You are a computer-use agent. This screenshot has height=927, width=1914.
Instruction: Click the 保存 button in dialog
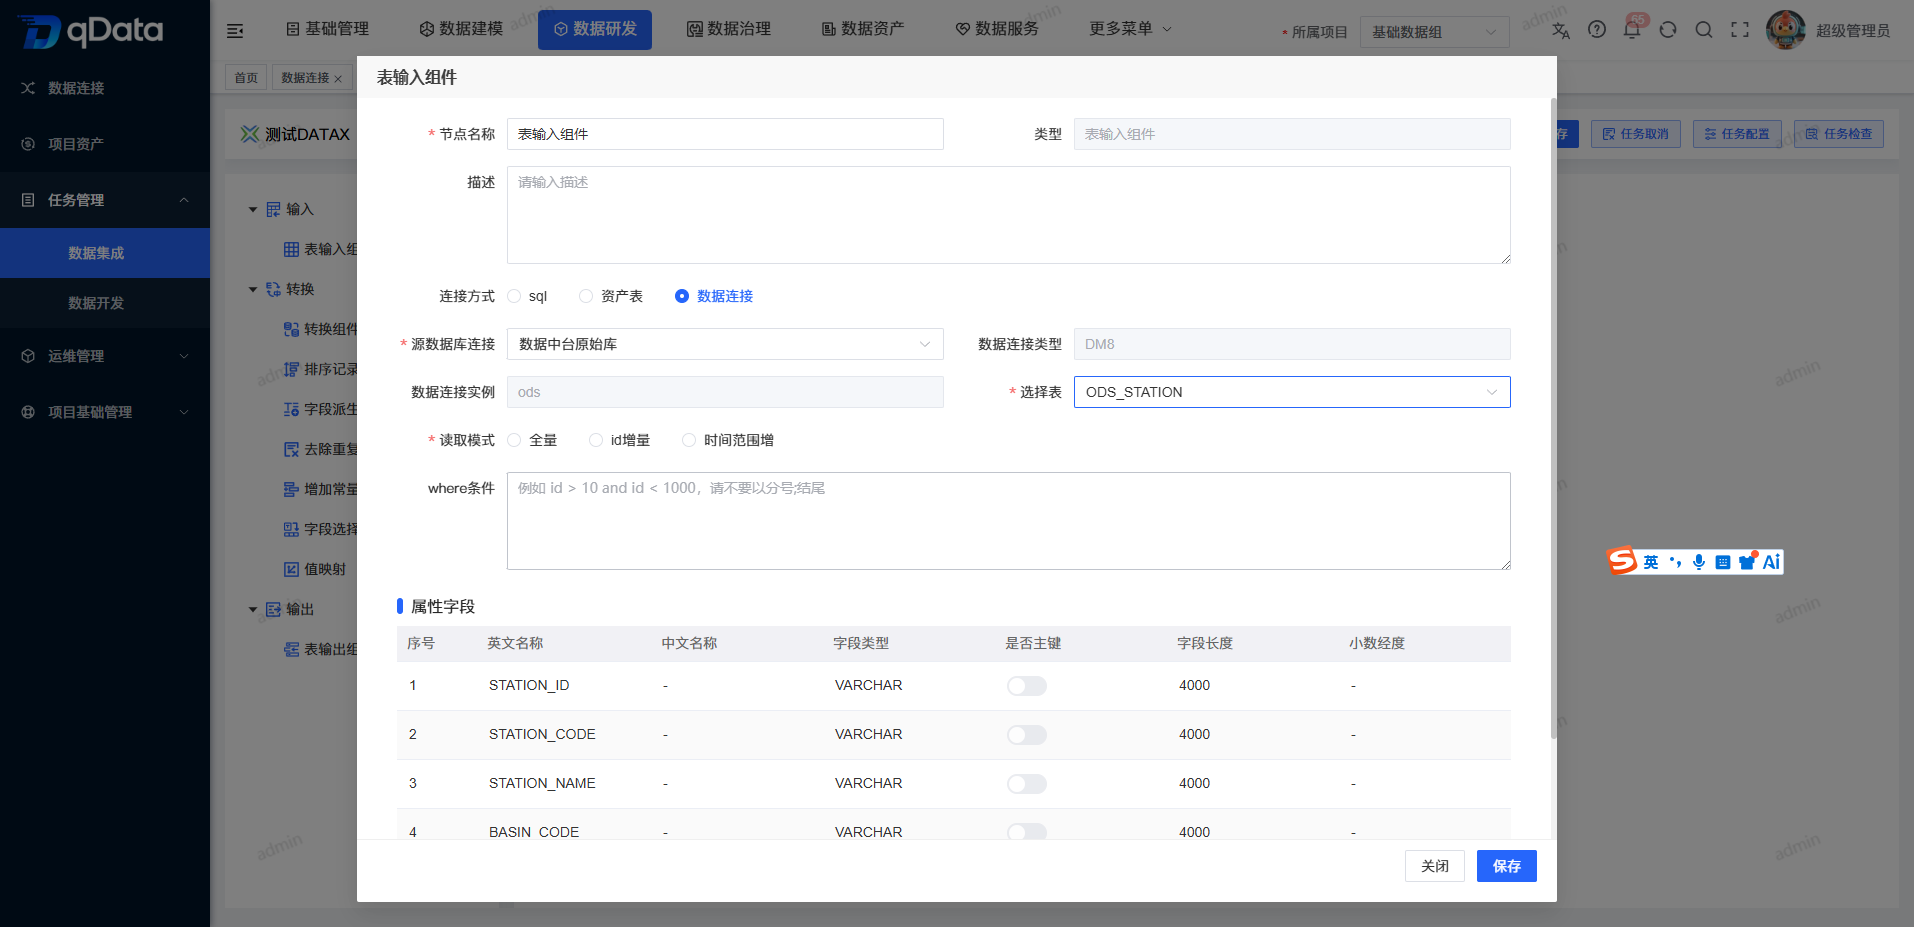coord(1507,866)
